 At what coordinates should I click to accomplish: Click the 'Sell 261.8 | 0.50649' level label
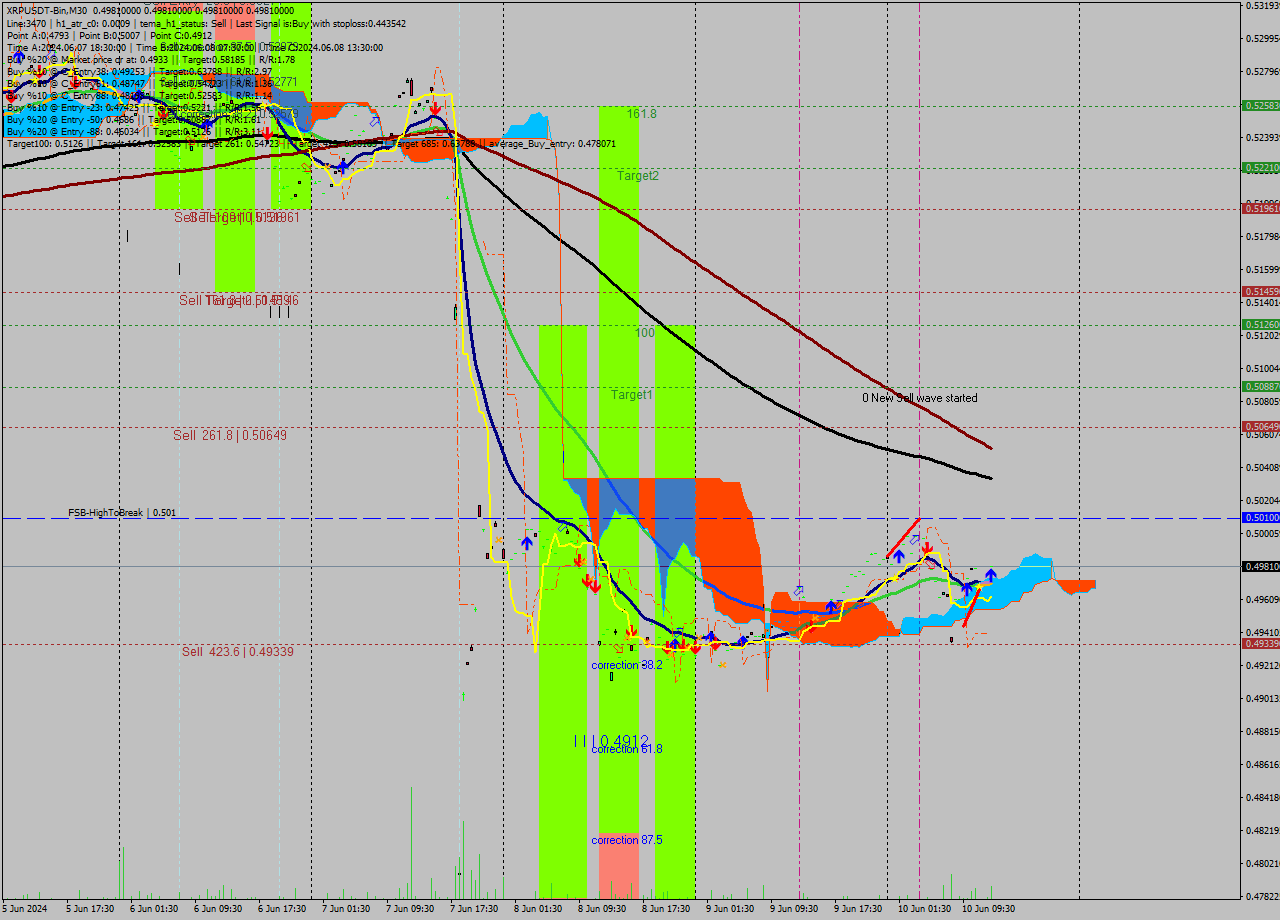(230, 435)
